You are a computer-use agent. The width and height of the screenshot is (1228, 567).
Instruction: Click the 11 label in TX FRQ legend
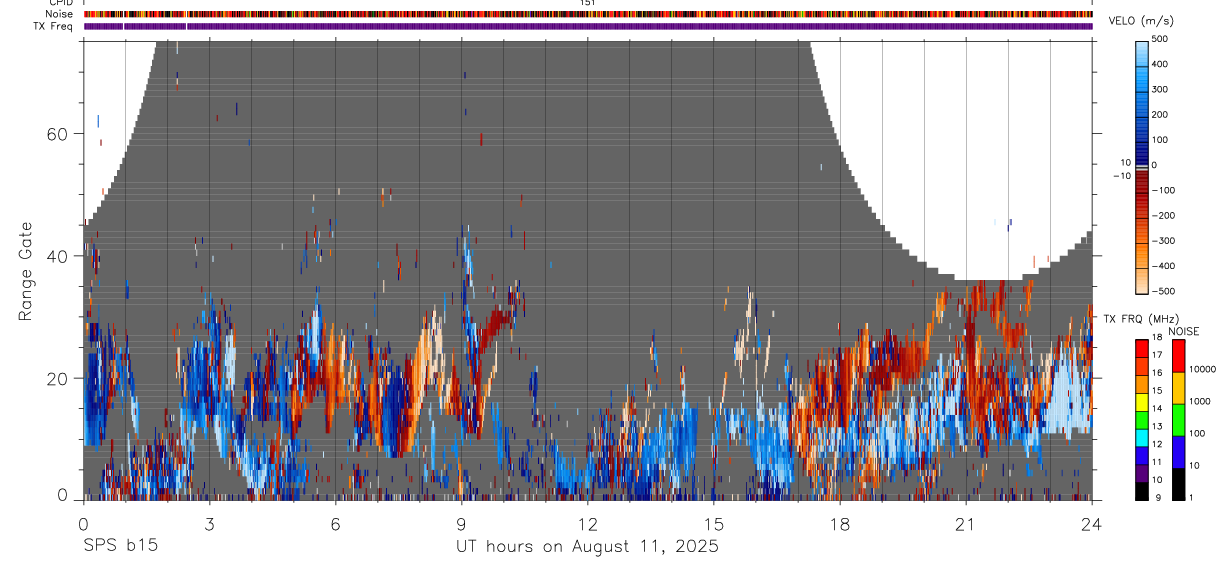click(1158, 463)
